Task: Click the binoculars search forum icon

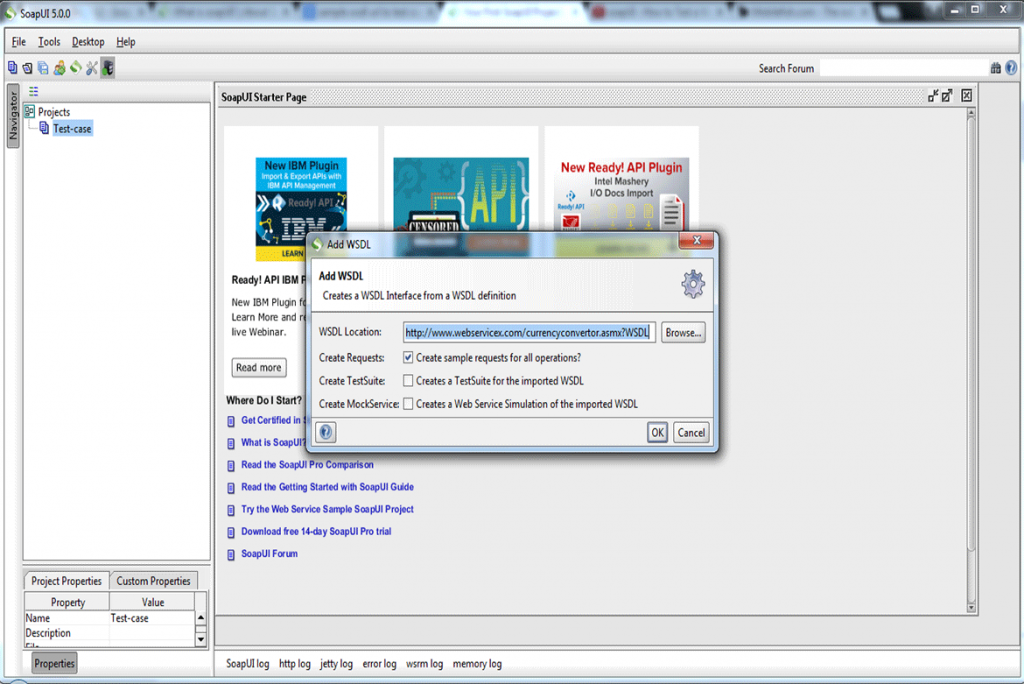Action: pos(995,68)
